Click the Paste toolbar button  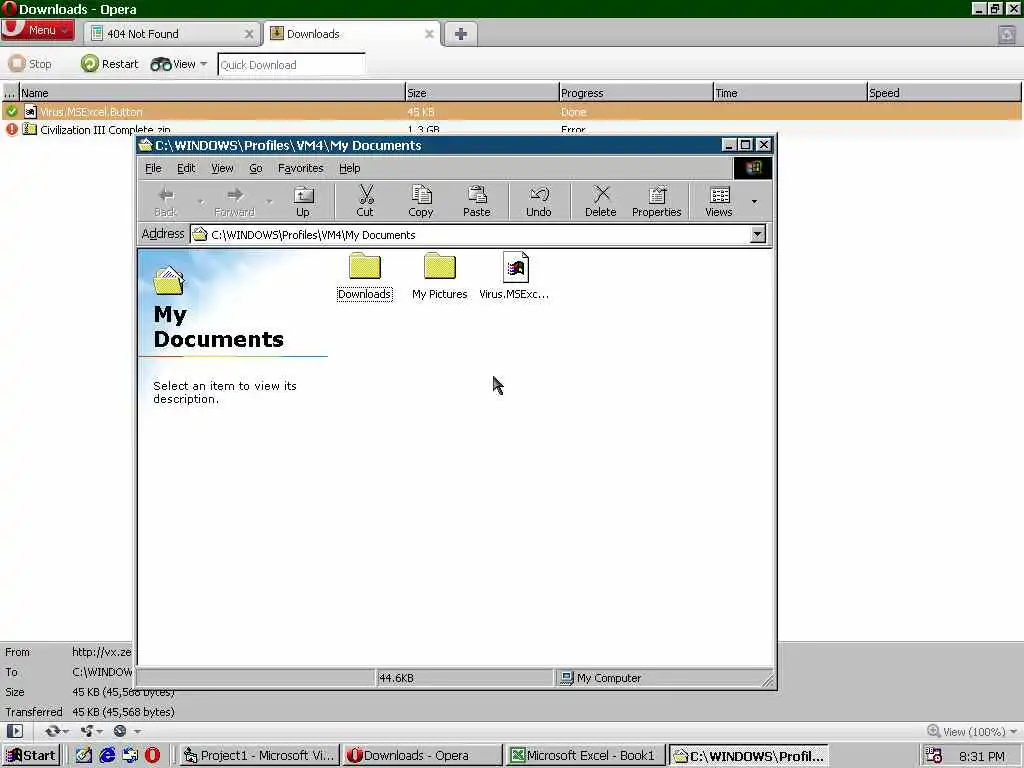(x=477, y=201)
